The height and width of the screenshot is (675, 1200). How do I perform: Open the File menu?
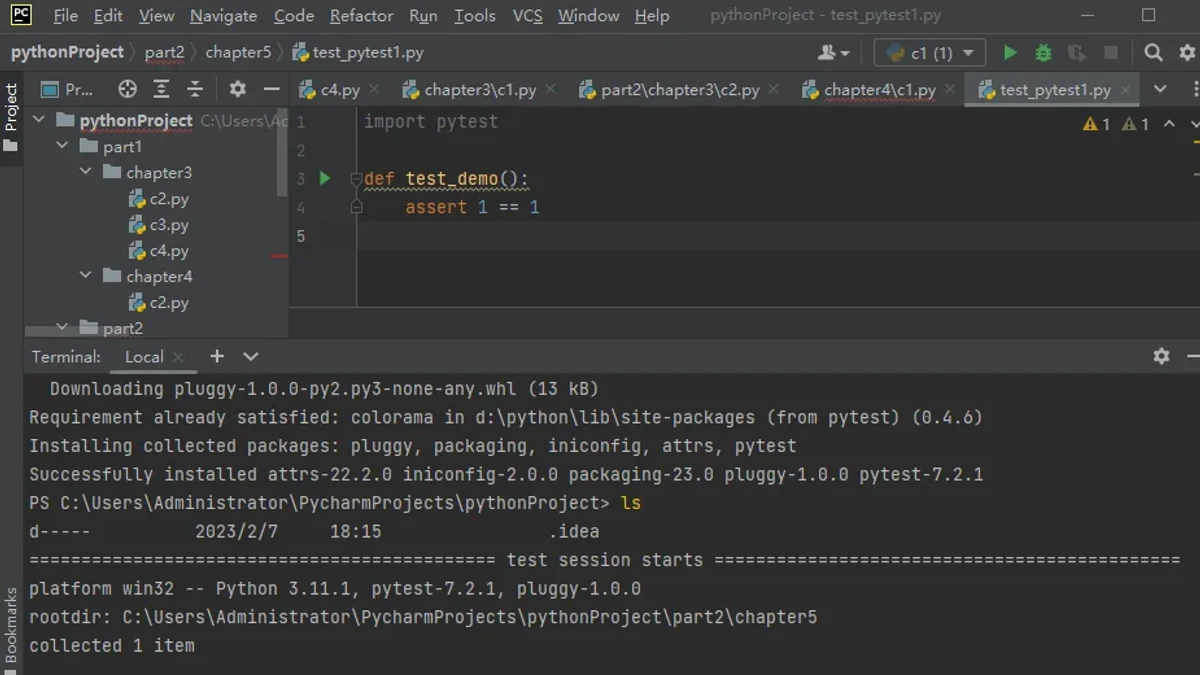click(x=65, y=16)
